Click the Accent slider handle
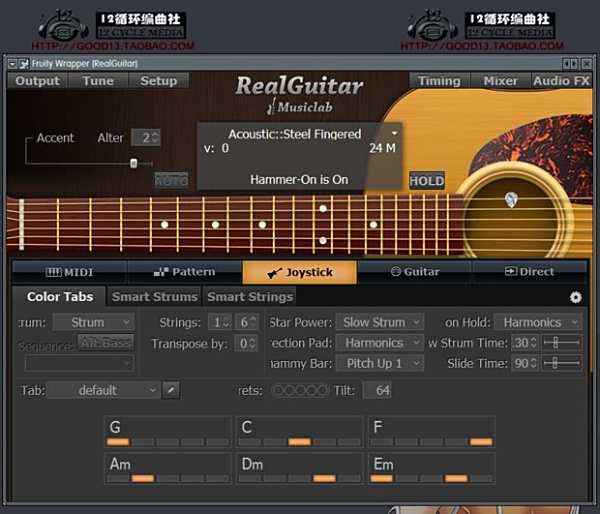This screenshot has height=514, width=600. click(x=133, y=163)
